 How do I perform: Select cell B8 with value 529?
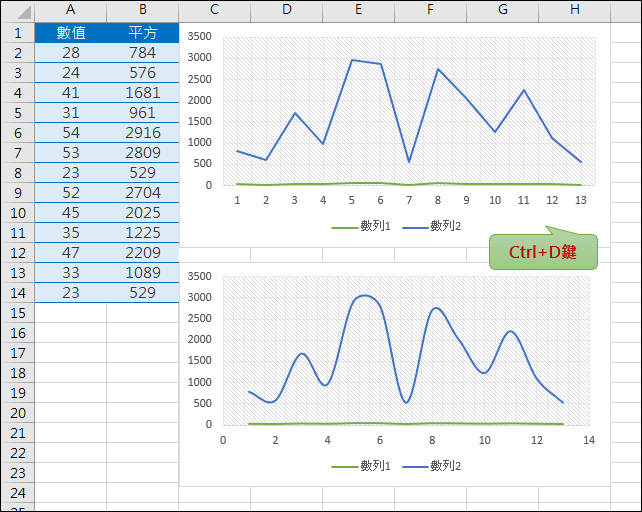click(142, 173)
